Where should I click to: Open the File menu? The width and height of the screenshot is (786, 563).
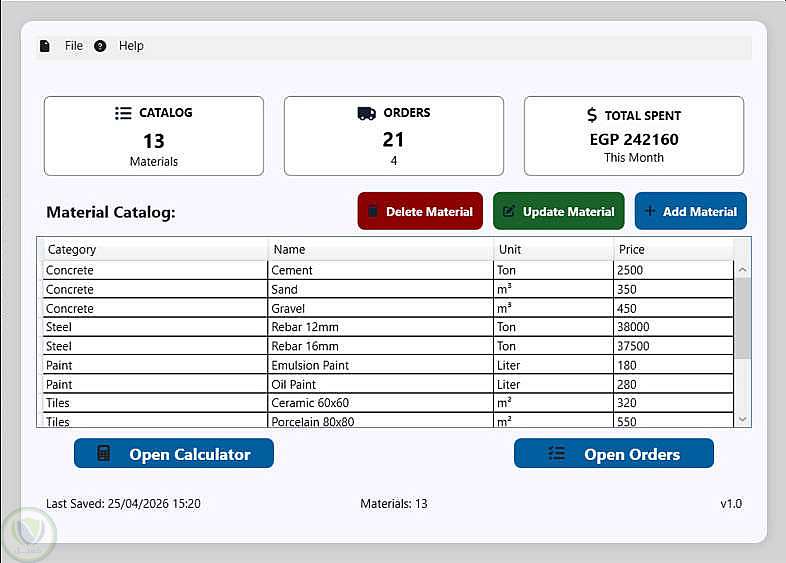point(73,46)
